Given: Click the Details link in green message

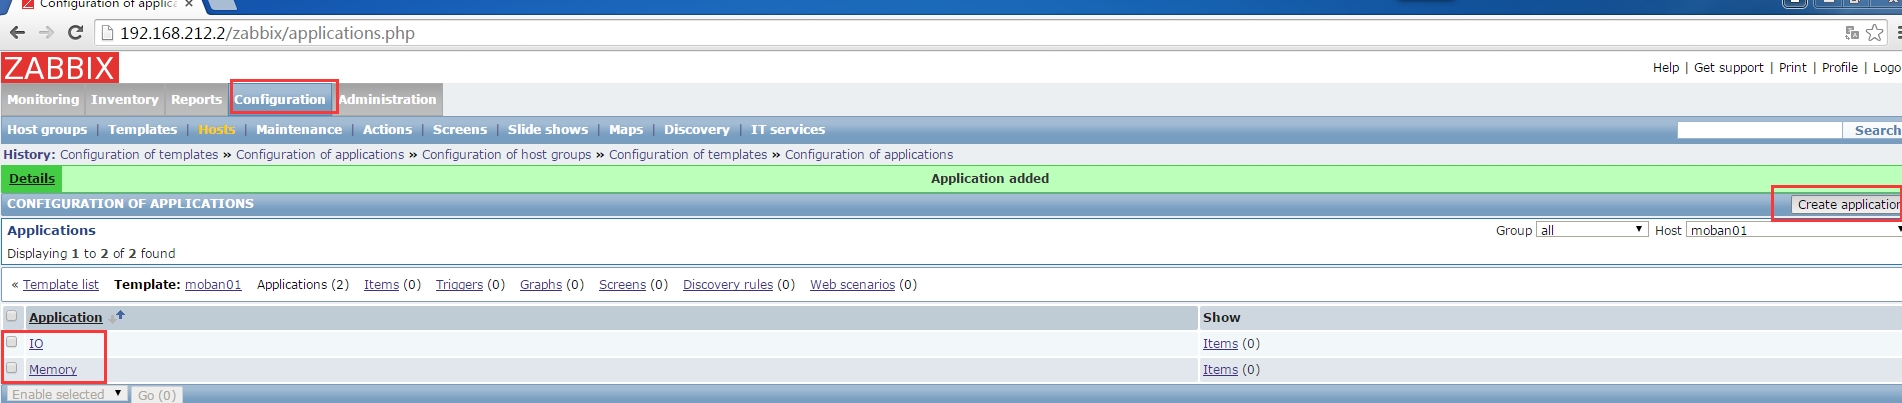Looking at the screenshot, I should (x=32, y=178).
